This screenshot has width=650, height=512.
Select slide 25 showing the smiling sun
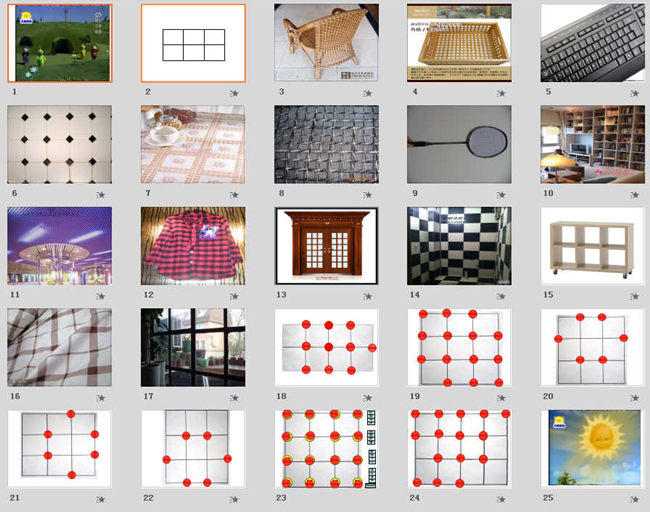(x=593, y=449)
